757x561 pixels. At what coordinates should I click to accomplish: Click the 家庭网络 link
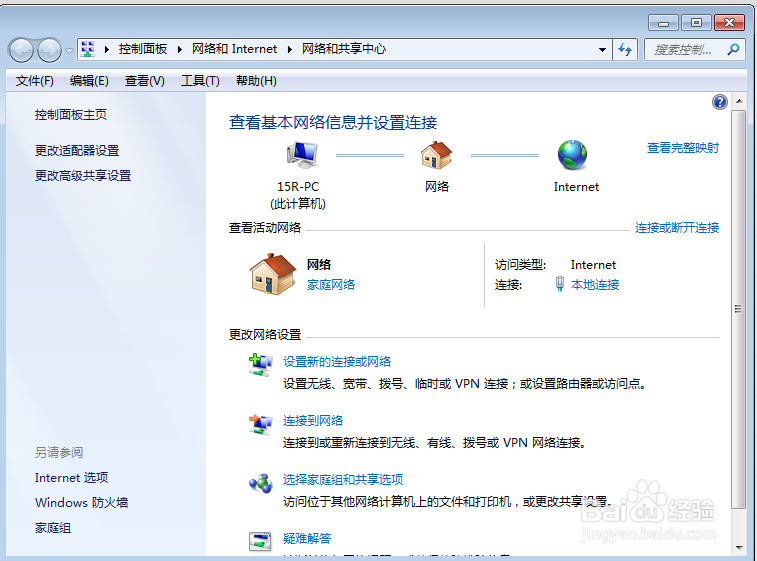pyautogui.click(x=331, y=285)
